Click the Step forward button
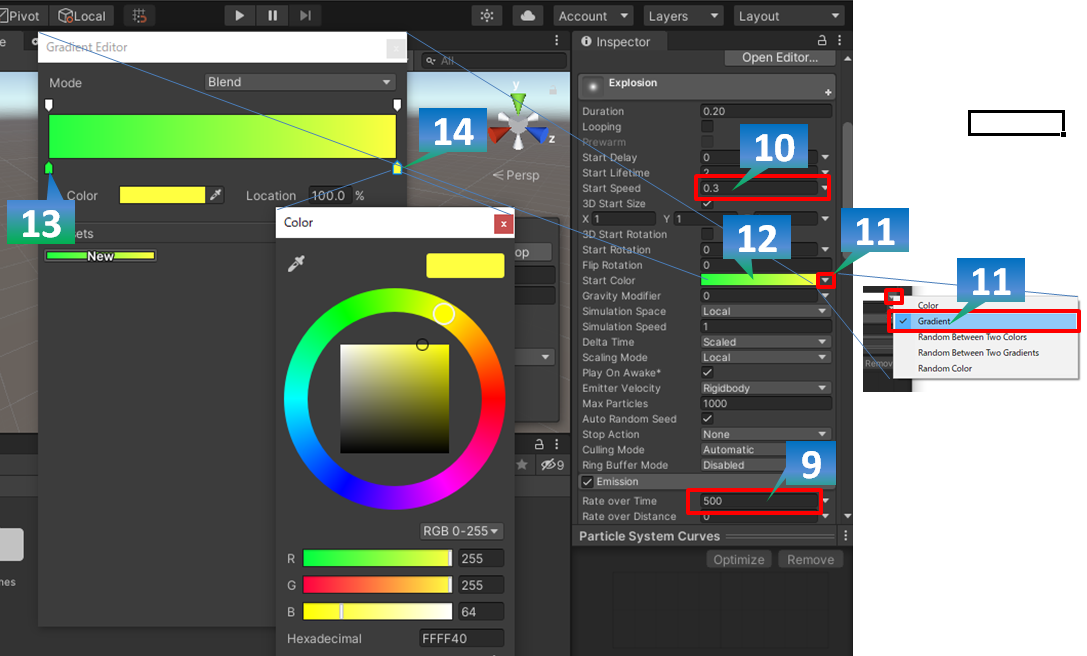This screenshot has width=1087, height=656. tap(305, 15)
